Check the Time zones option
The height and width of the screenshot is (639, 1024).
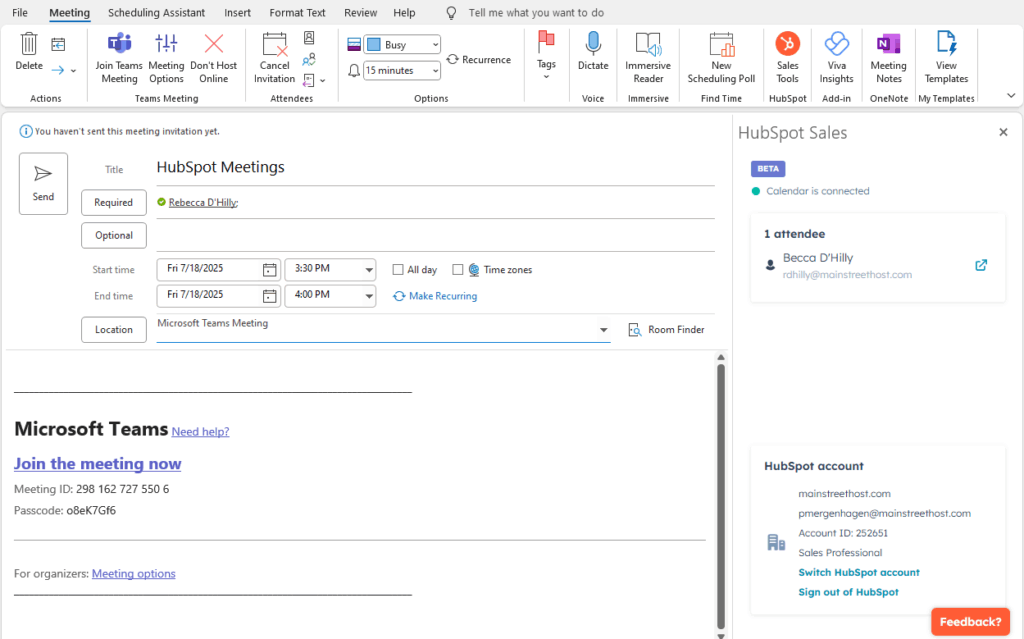coord(458,269)
